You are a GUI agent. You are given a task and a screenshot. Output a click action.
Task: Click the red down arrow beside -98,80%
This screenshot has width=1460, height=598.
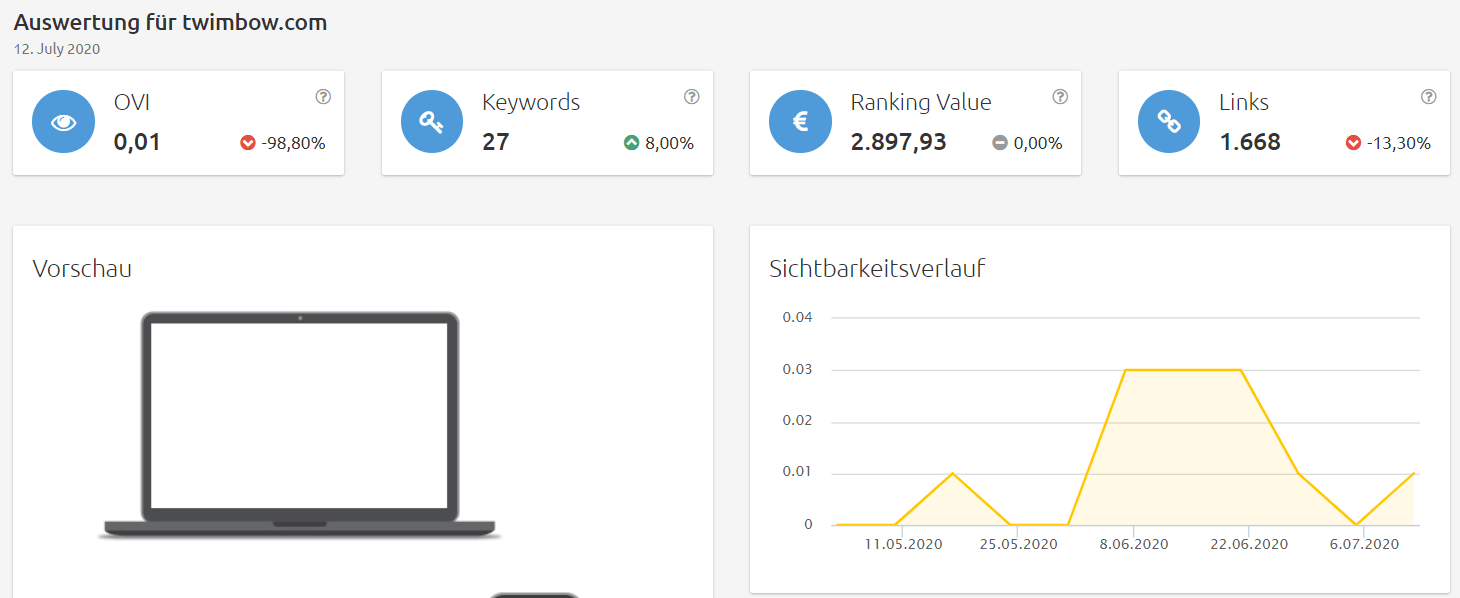[248, 143]
